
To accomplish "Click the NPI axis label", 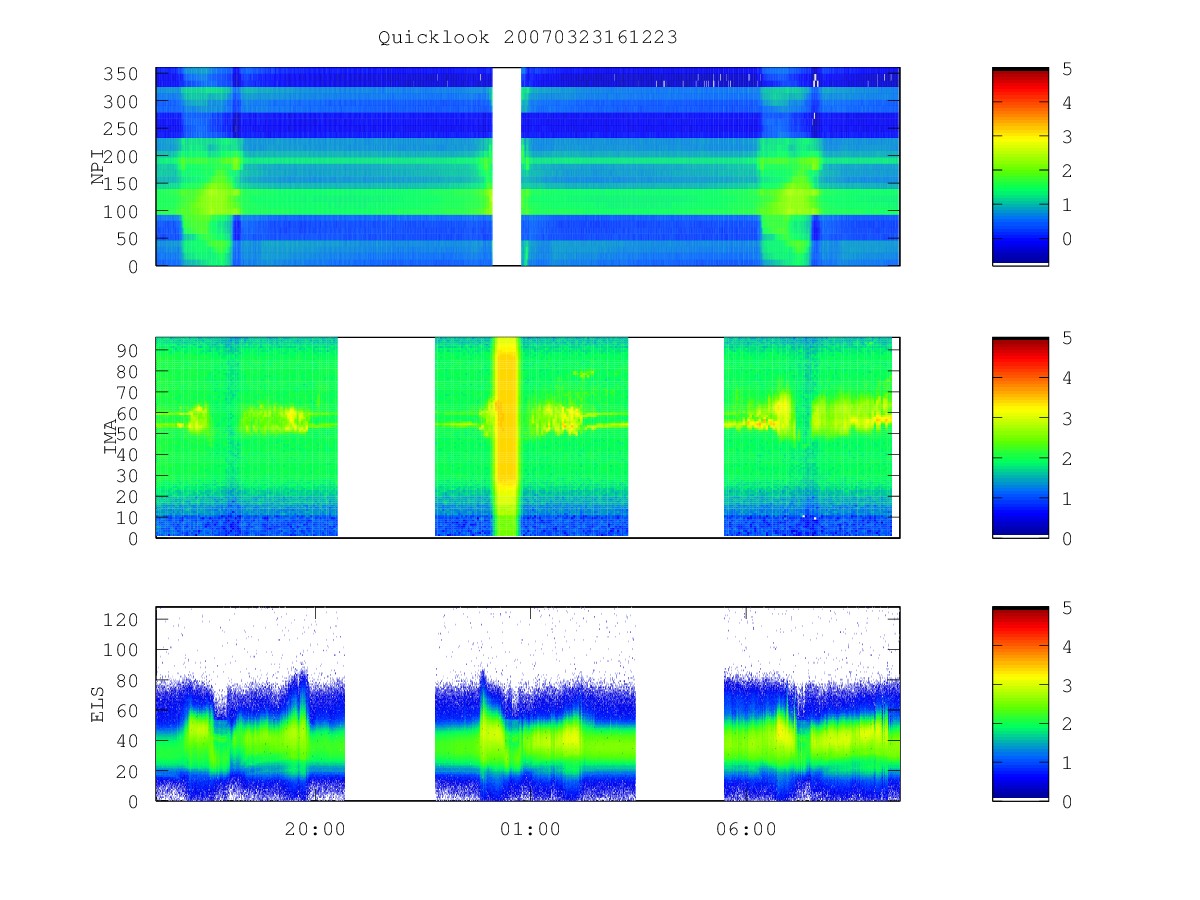I will pyautogui.click(x=98, y=168).
